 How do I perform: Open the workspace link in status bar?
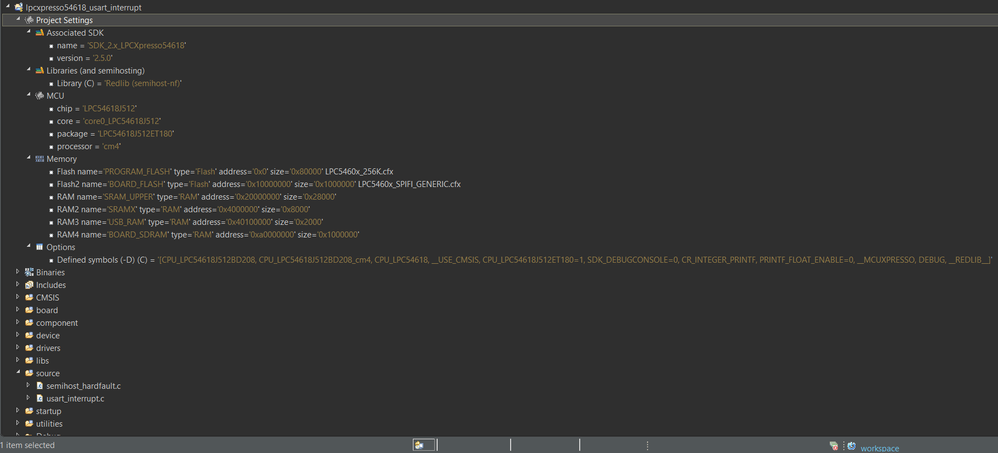click(x=880, y=448)
